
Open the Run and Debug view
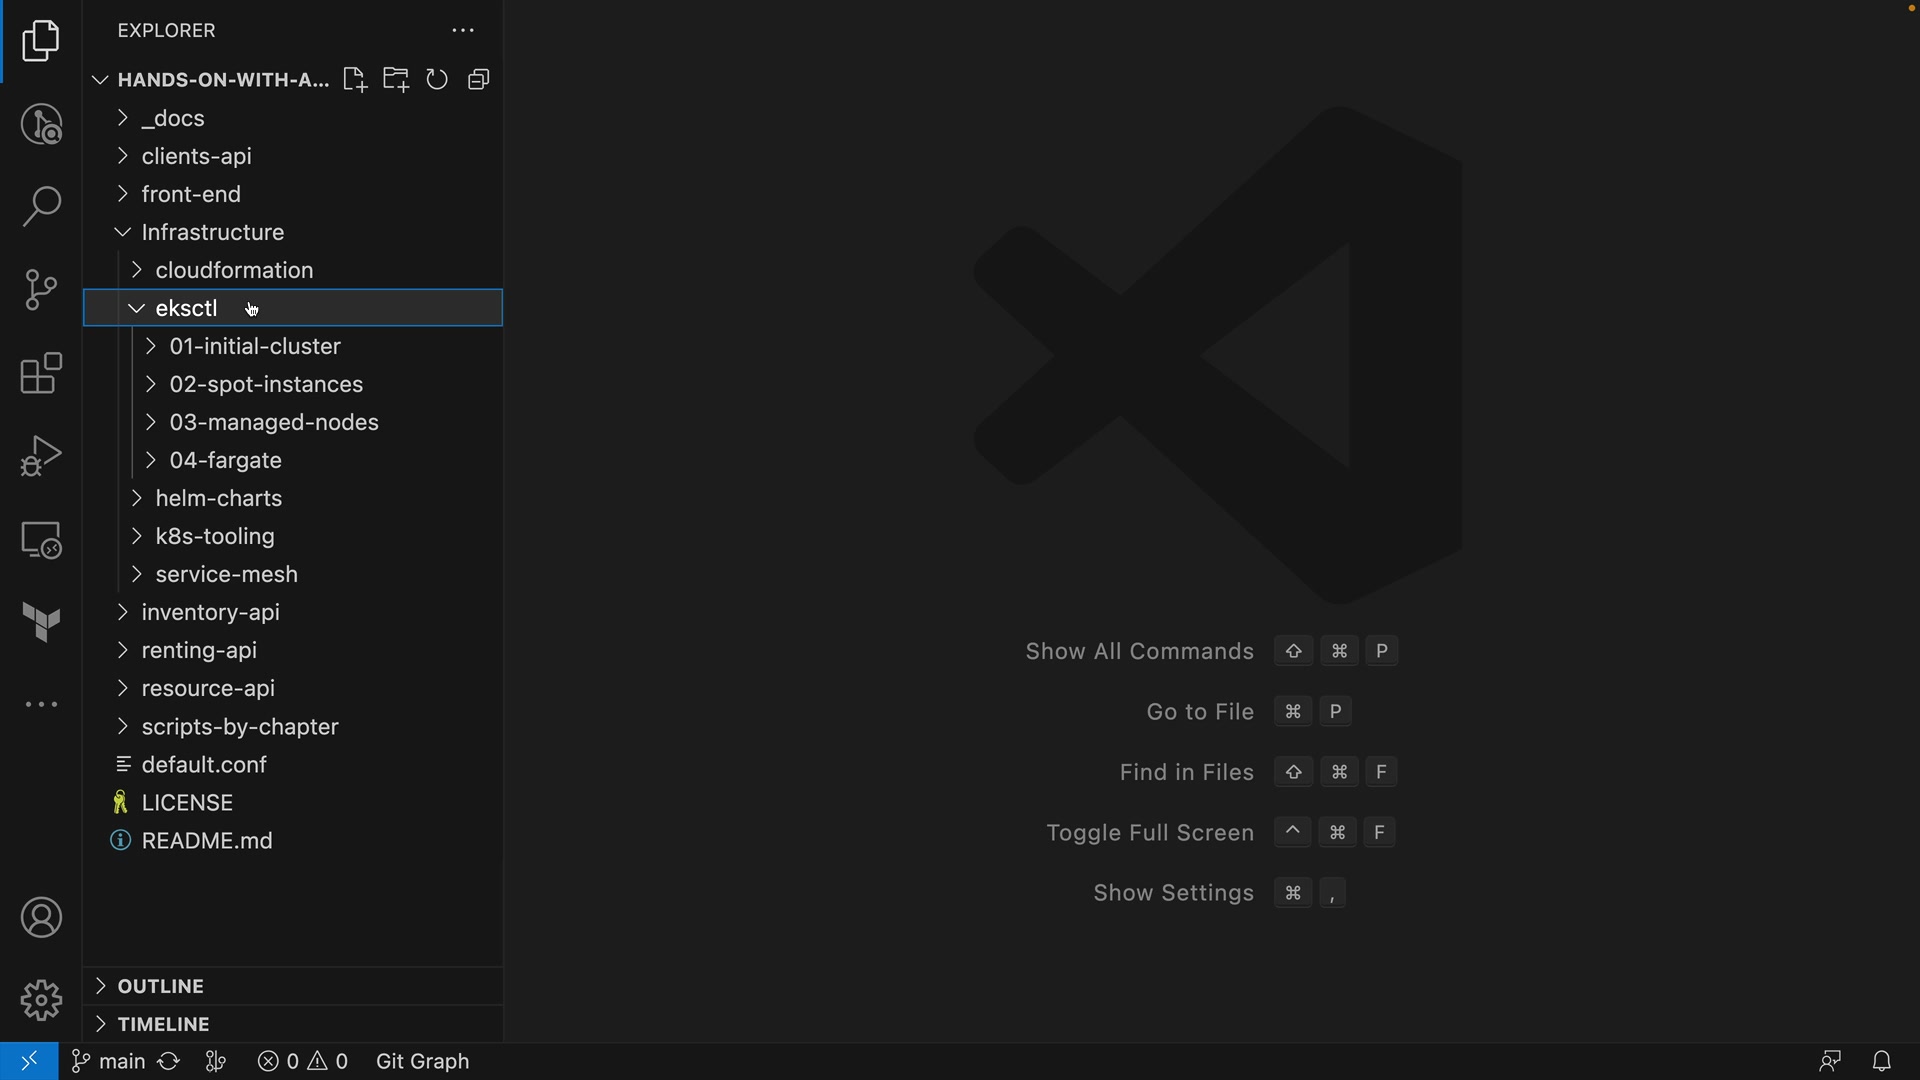41,456
